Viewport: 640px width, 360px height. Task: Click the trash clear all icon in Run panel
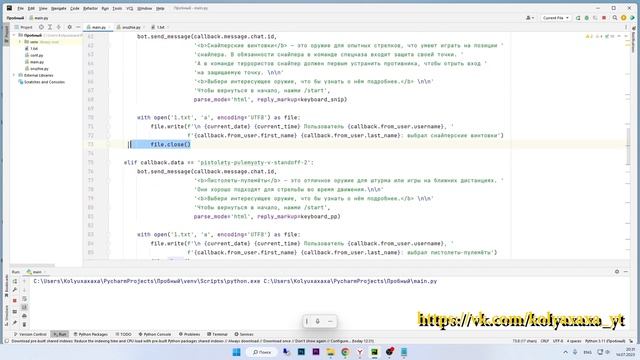tap(24, 324)
